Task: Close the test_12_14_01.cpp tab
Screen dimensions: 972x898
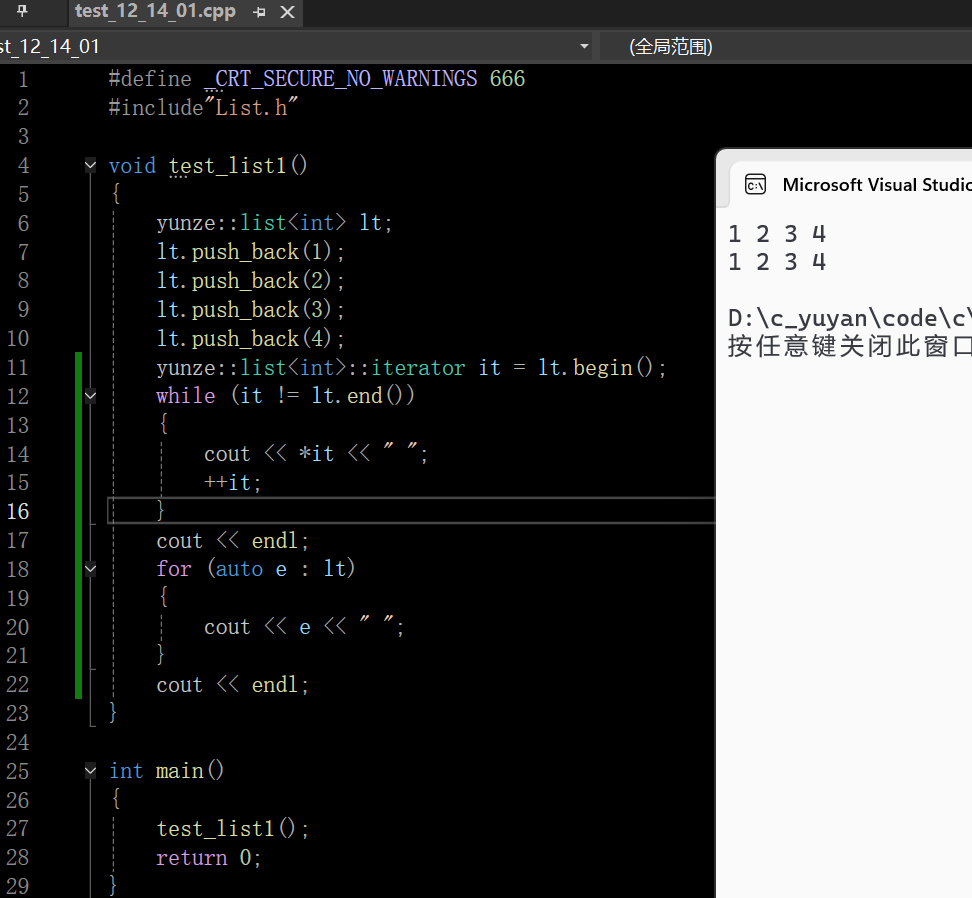Action: click(x=287, y=12)
